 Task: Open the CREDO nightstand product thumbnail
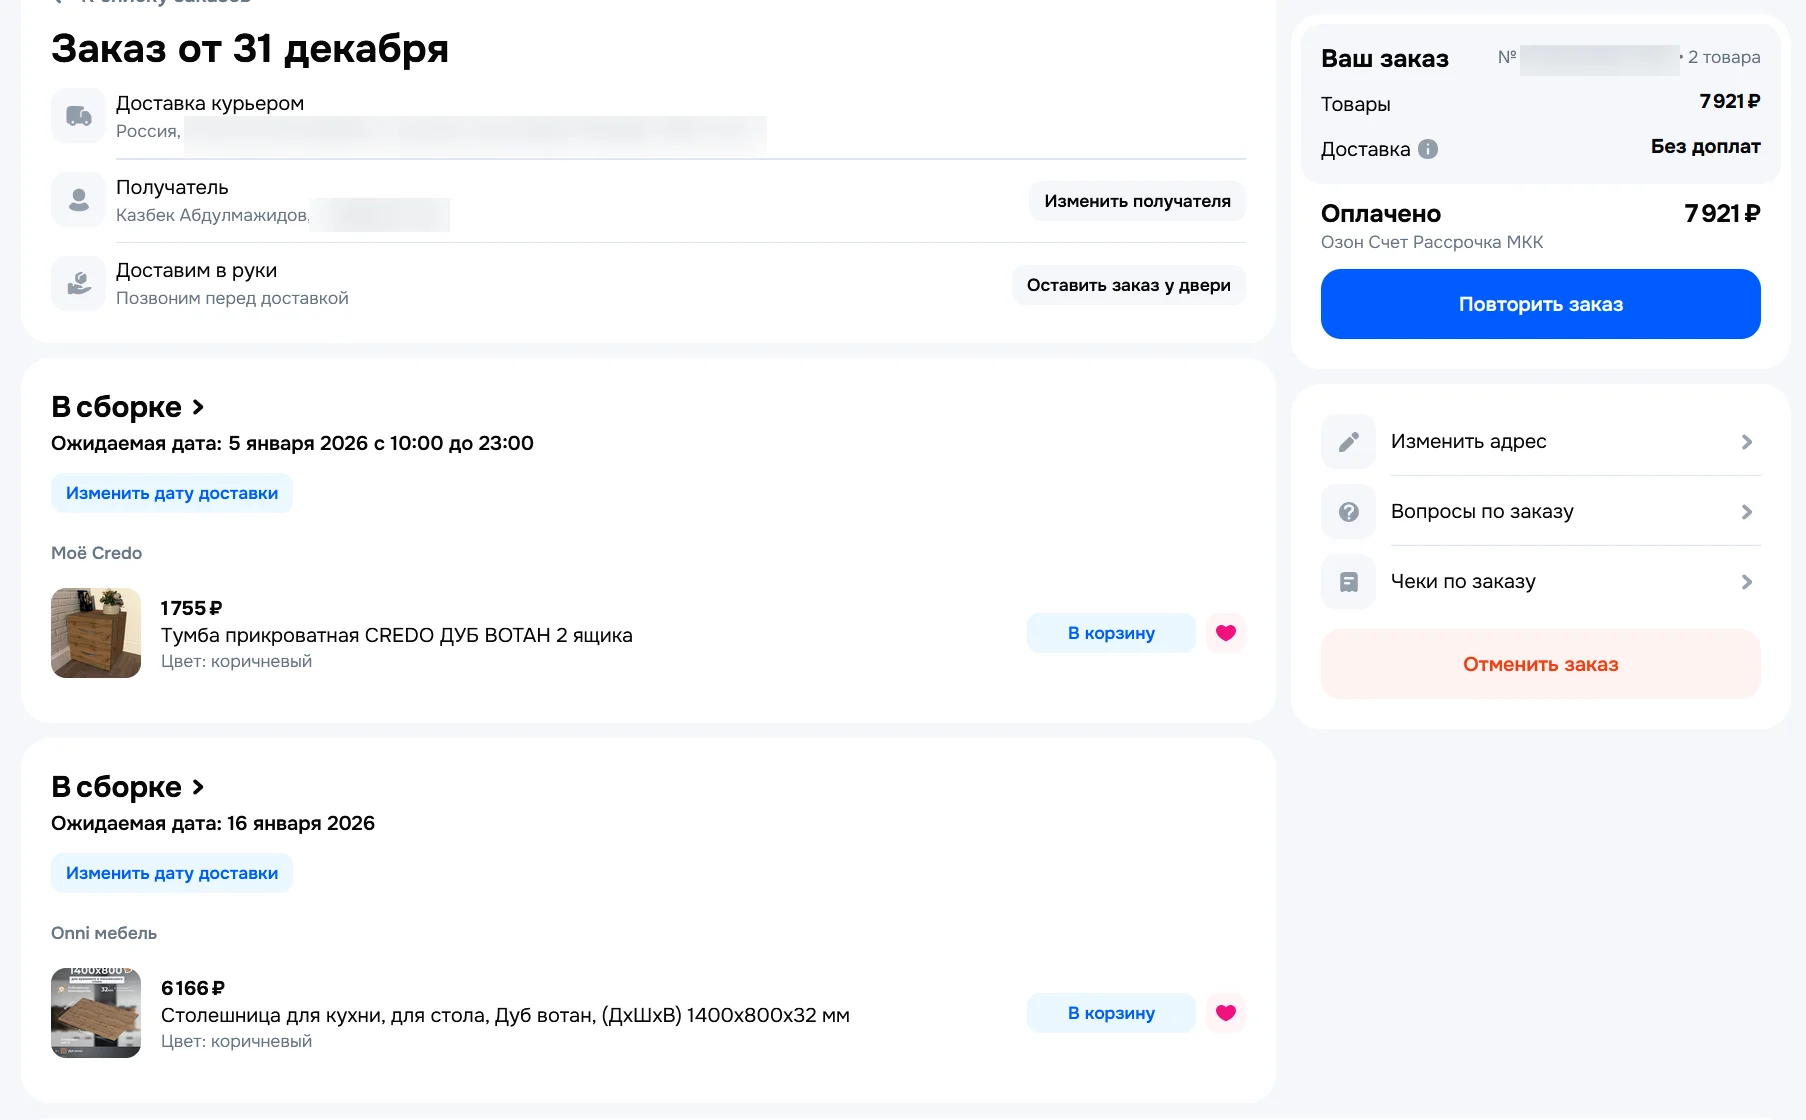tap(96, 633)
